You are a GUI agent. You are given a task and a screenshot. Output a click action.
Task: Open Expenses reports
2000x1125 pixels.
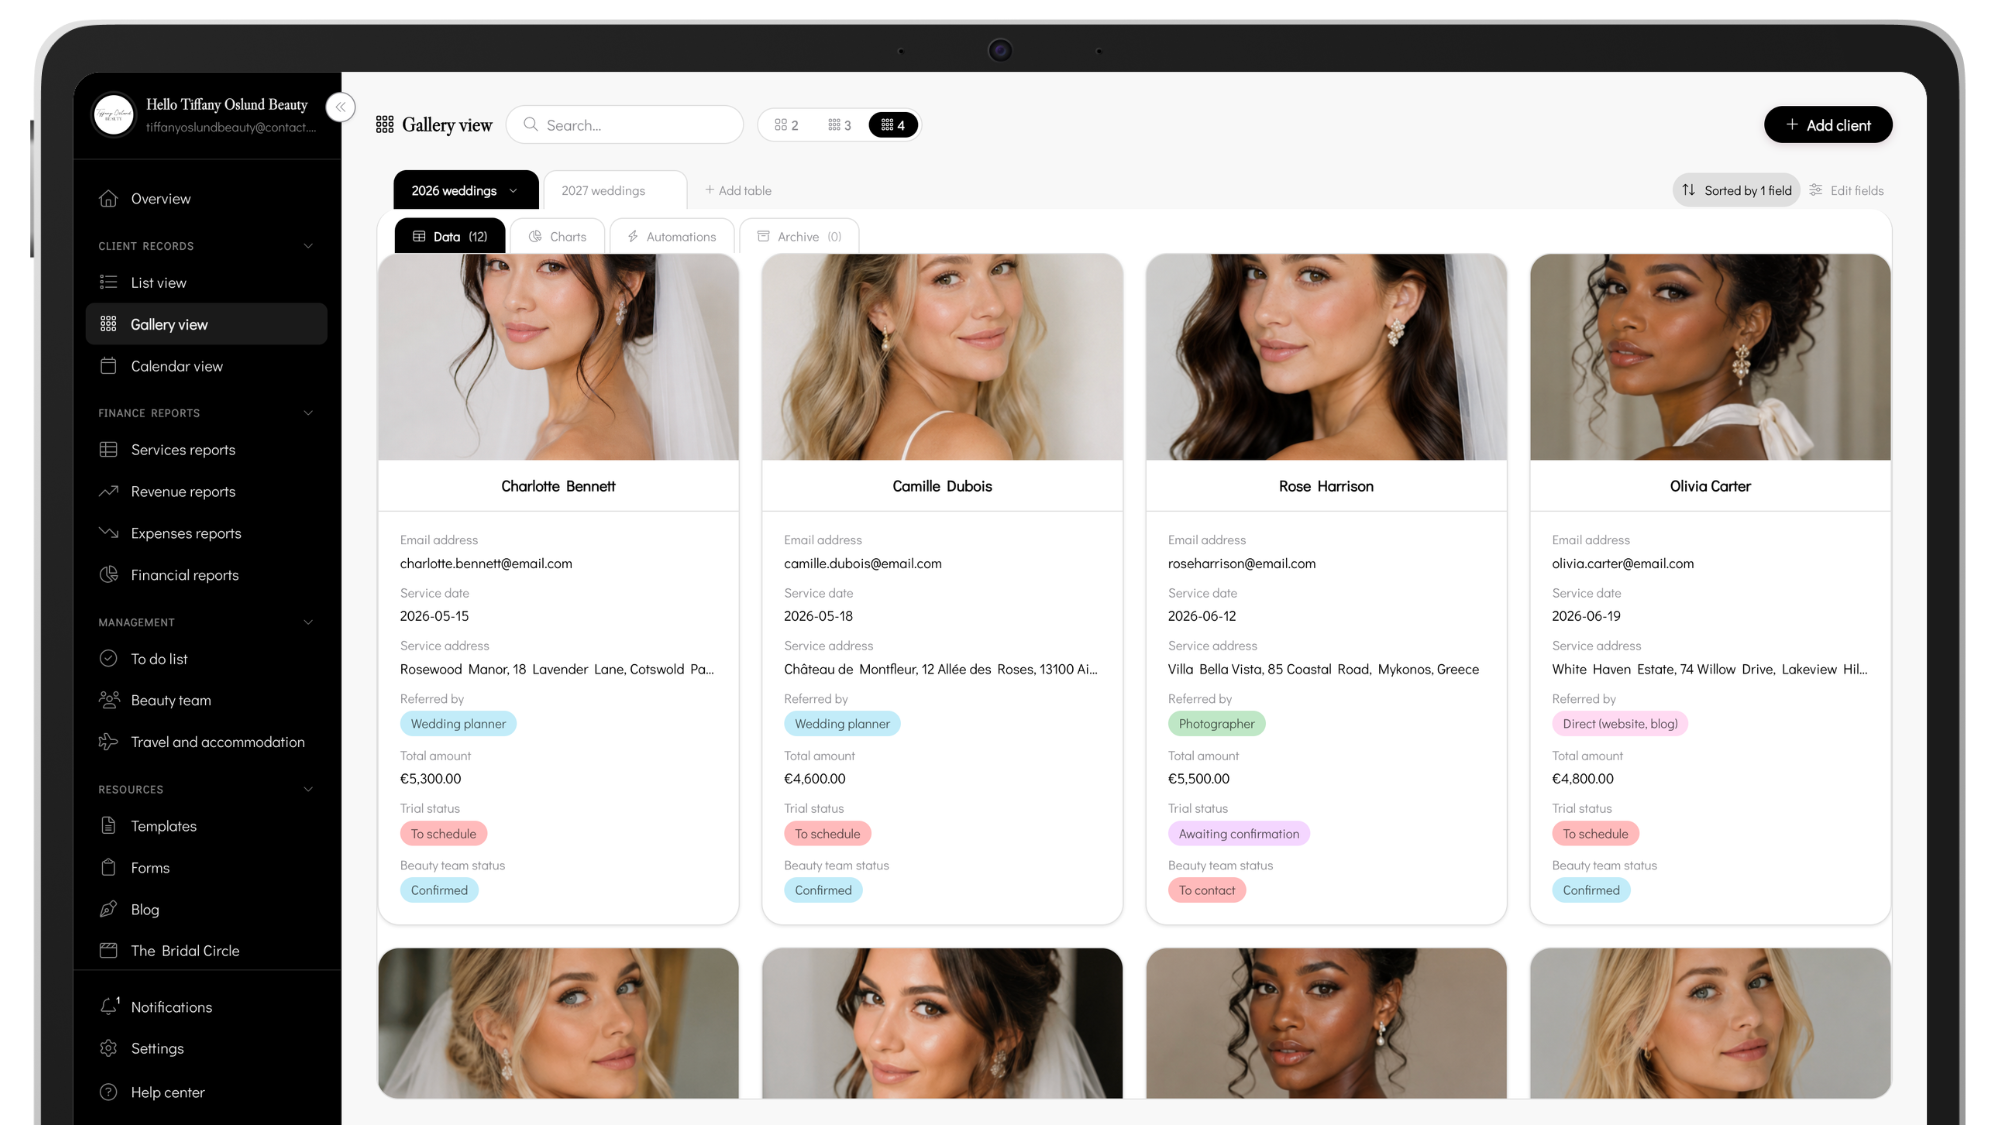coord(206,534)
